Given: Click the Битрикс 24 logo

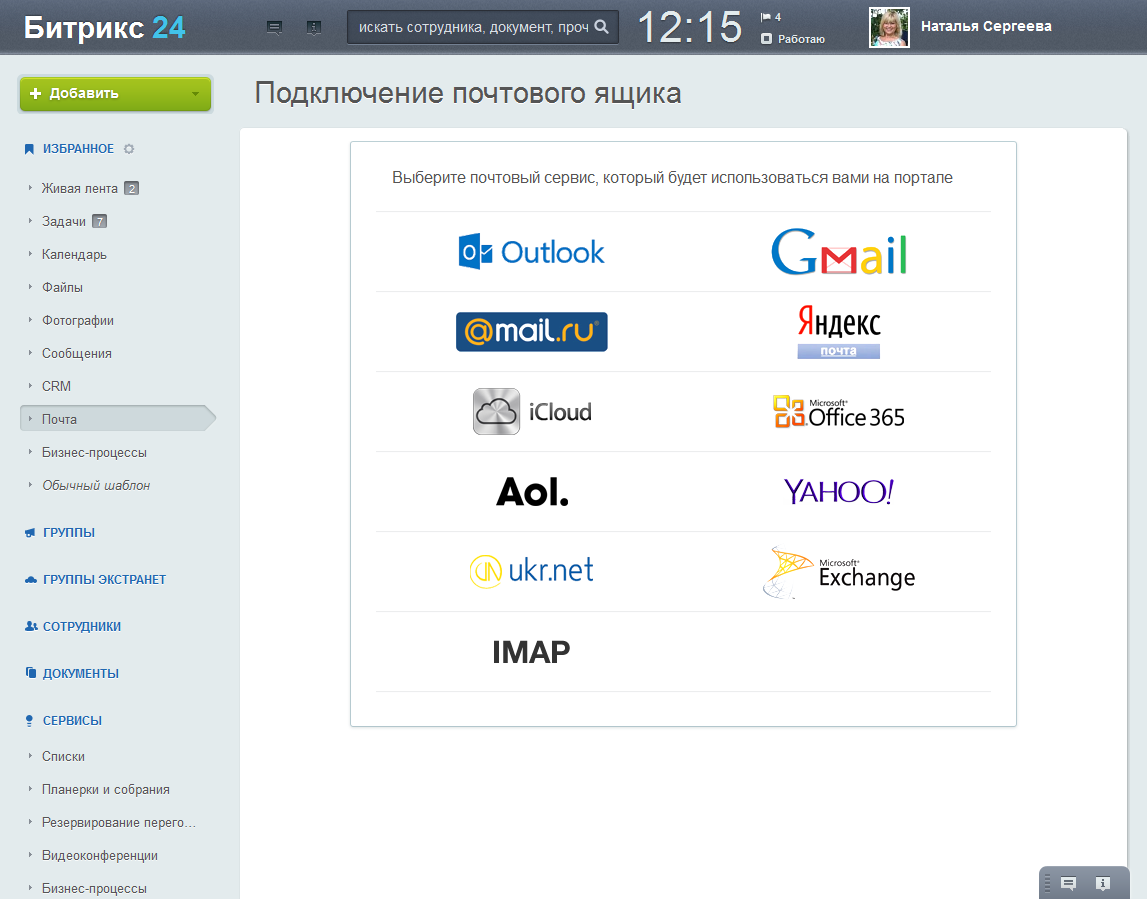Looking at the screenshot, I should tap(105, 27).
